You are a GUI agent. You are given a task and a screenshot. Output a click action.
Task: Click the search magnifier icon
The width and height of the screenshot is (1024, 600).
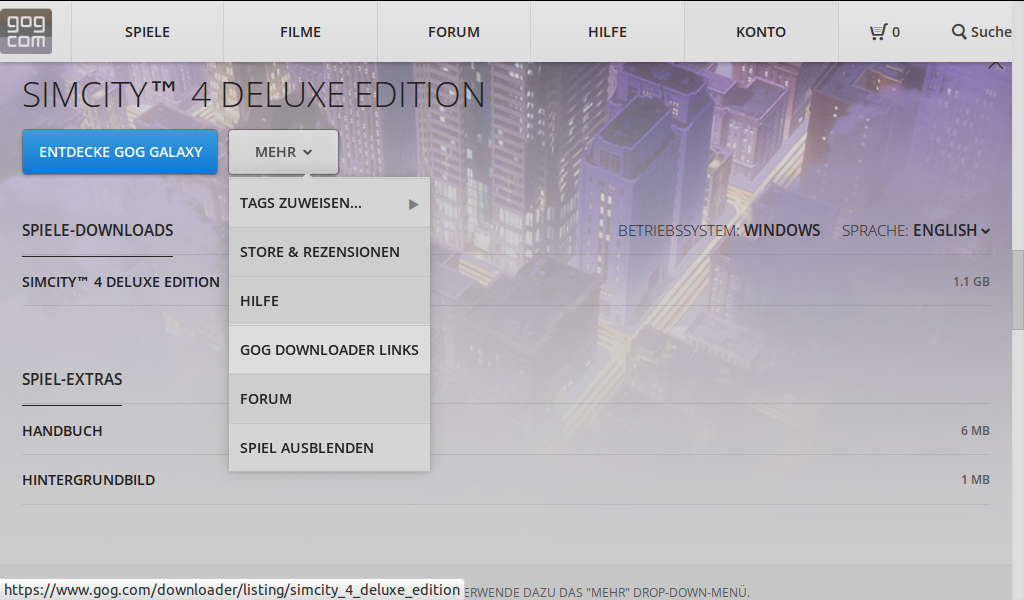959,32
